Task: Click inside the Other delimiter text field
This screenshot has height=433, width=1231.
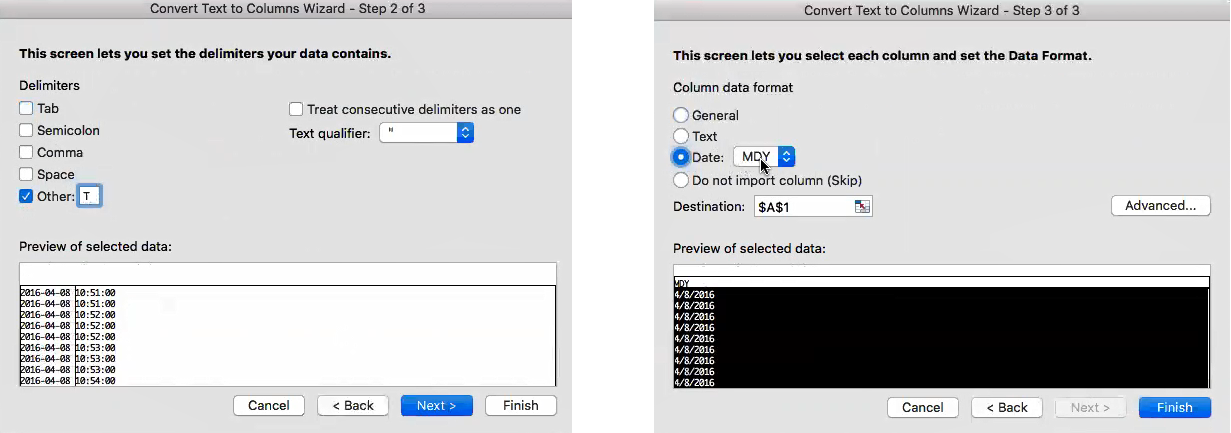Action: click(89, 196)
